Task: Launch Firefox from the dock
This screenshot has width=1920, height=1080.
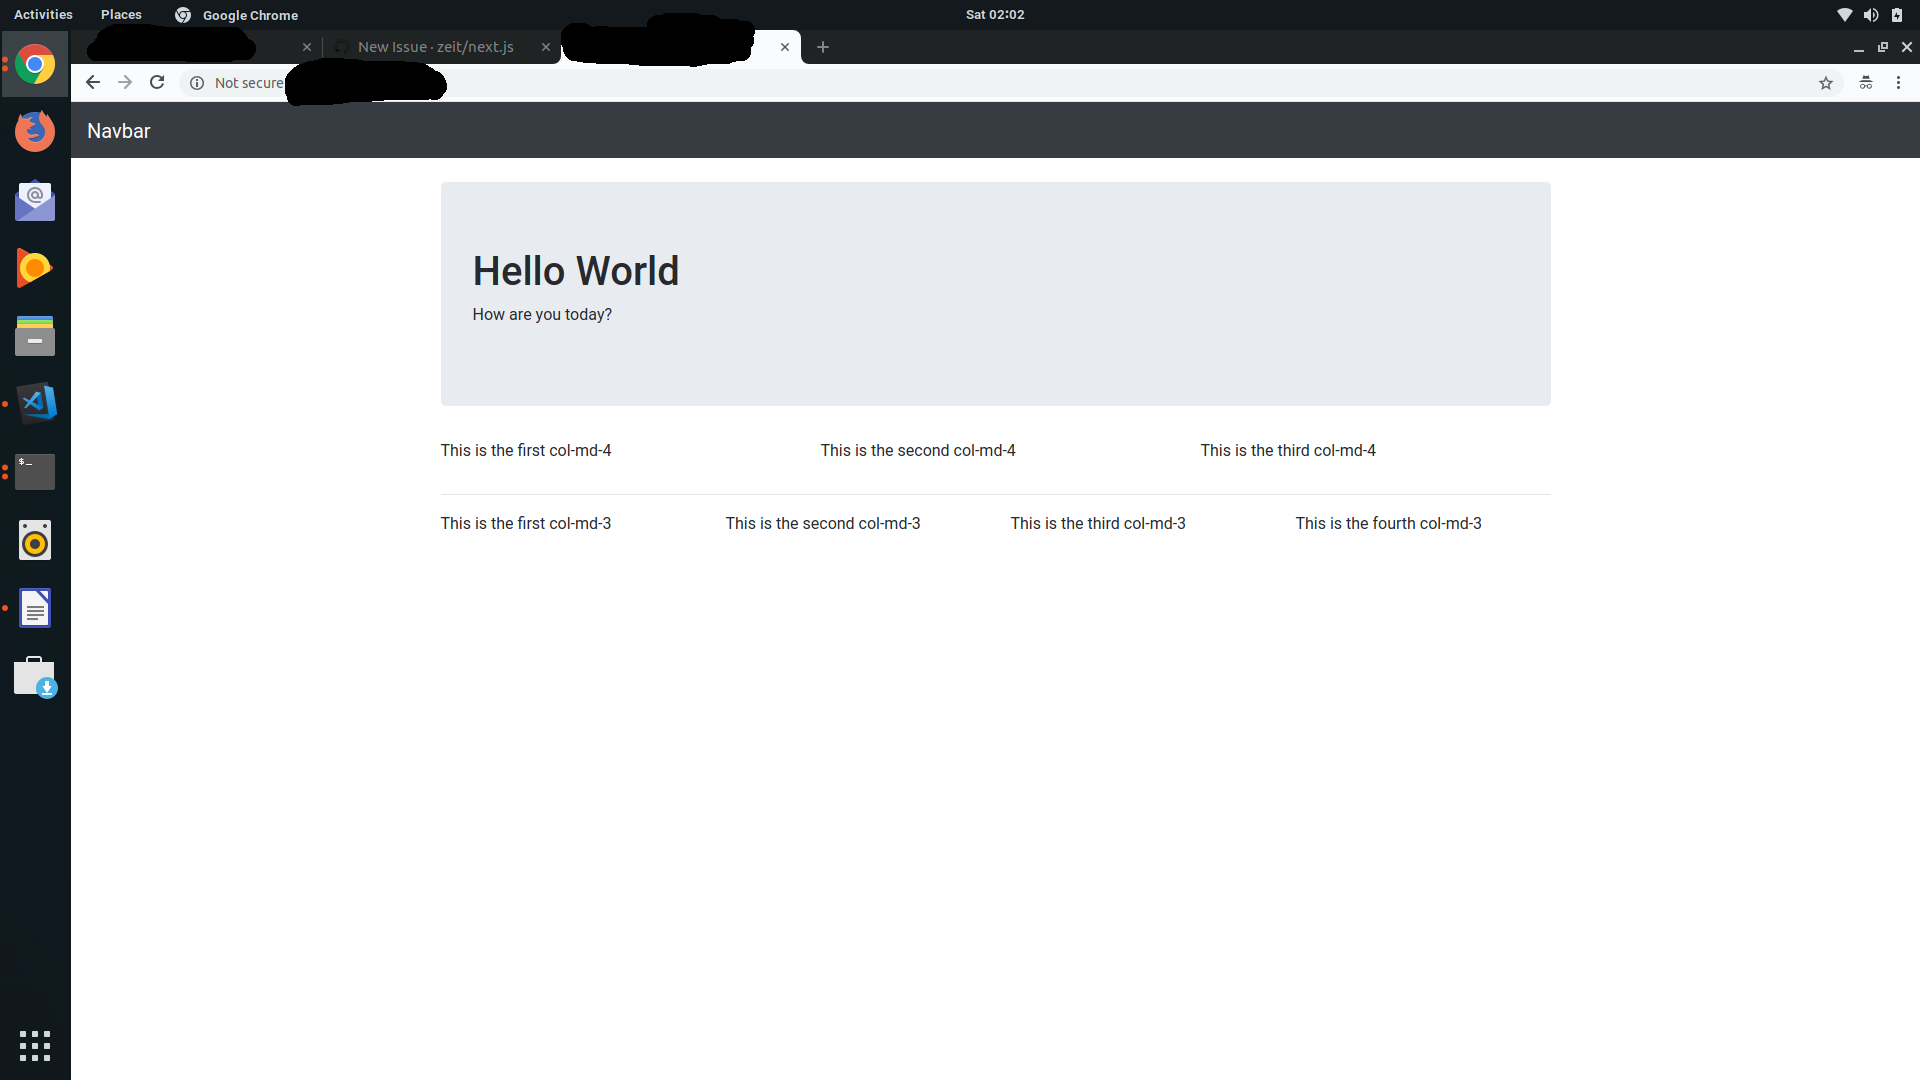Action: pos(35,131)
